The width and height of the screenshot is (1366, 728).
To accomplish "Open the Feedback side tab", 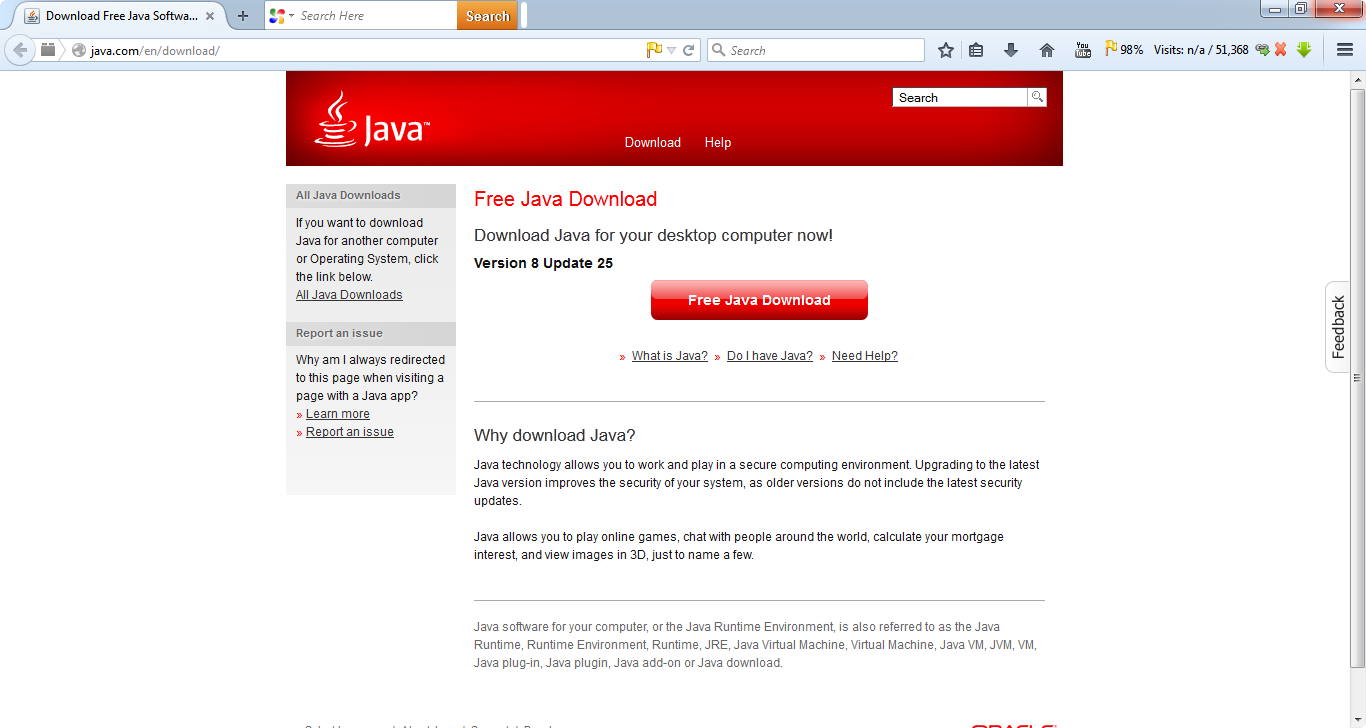I will tap(1338, 327).
